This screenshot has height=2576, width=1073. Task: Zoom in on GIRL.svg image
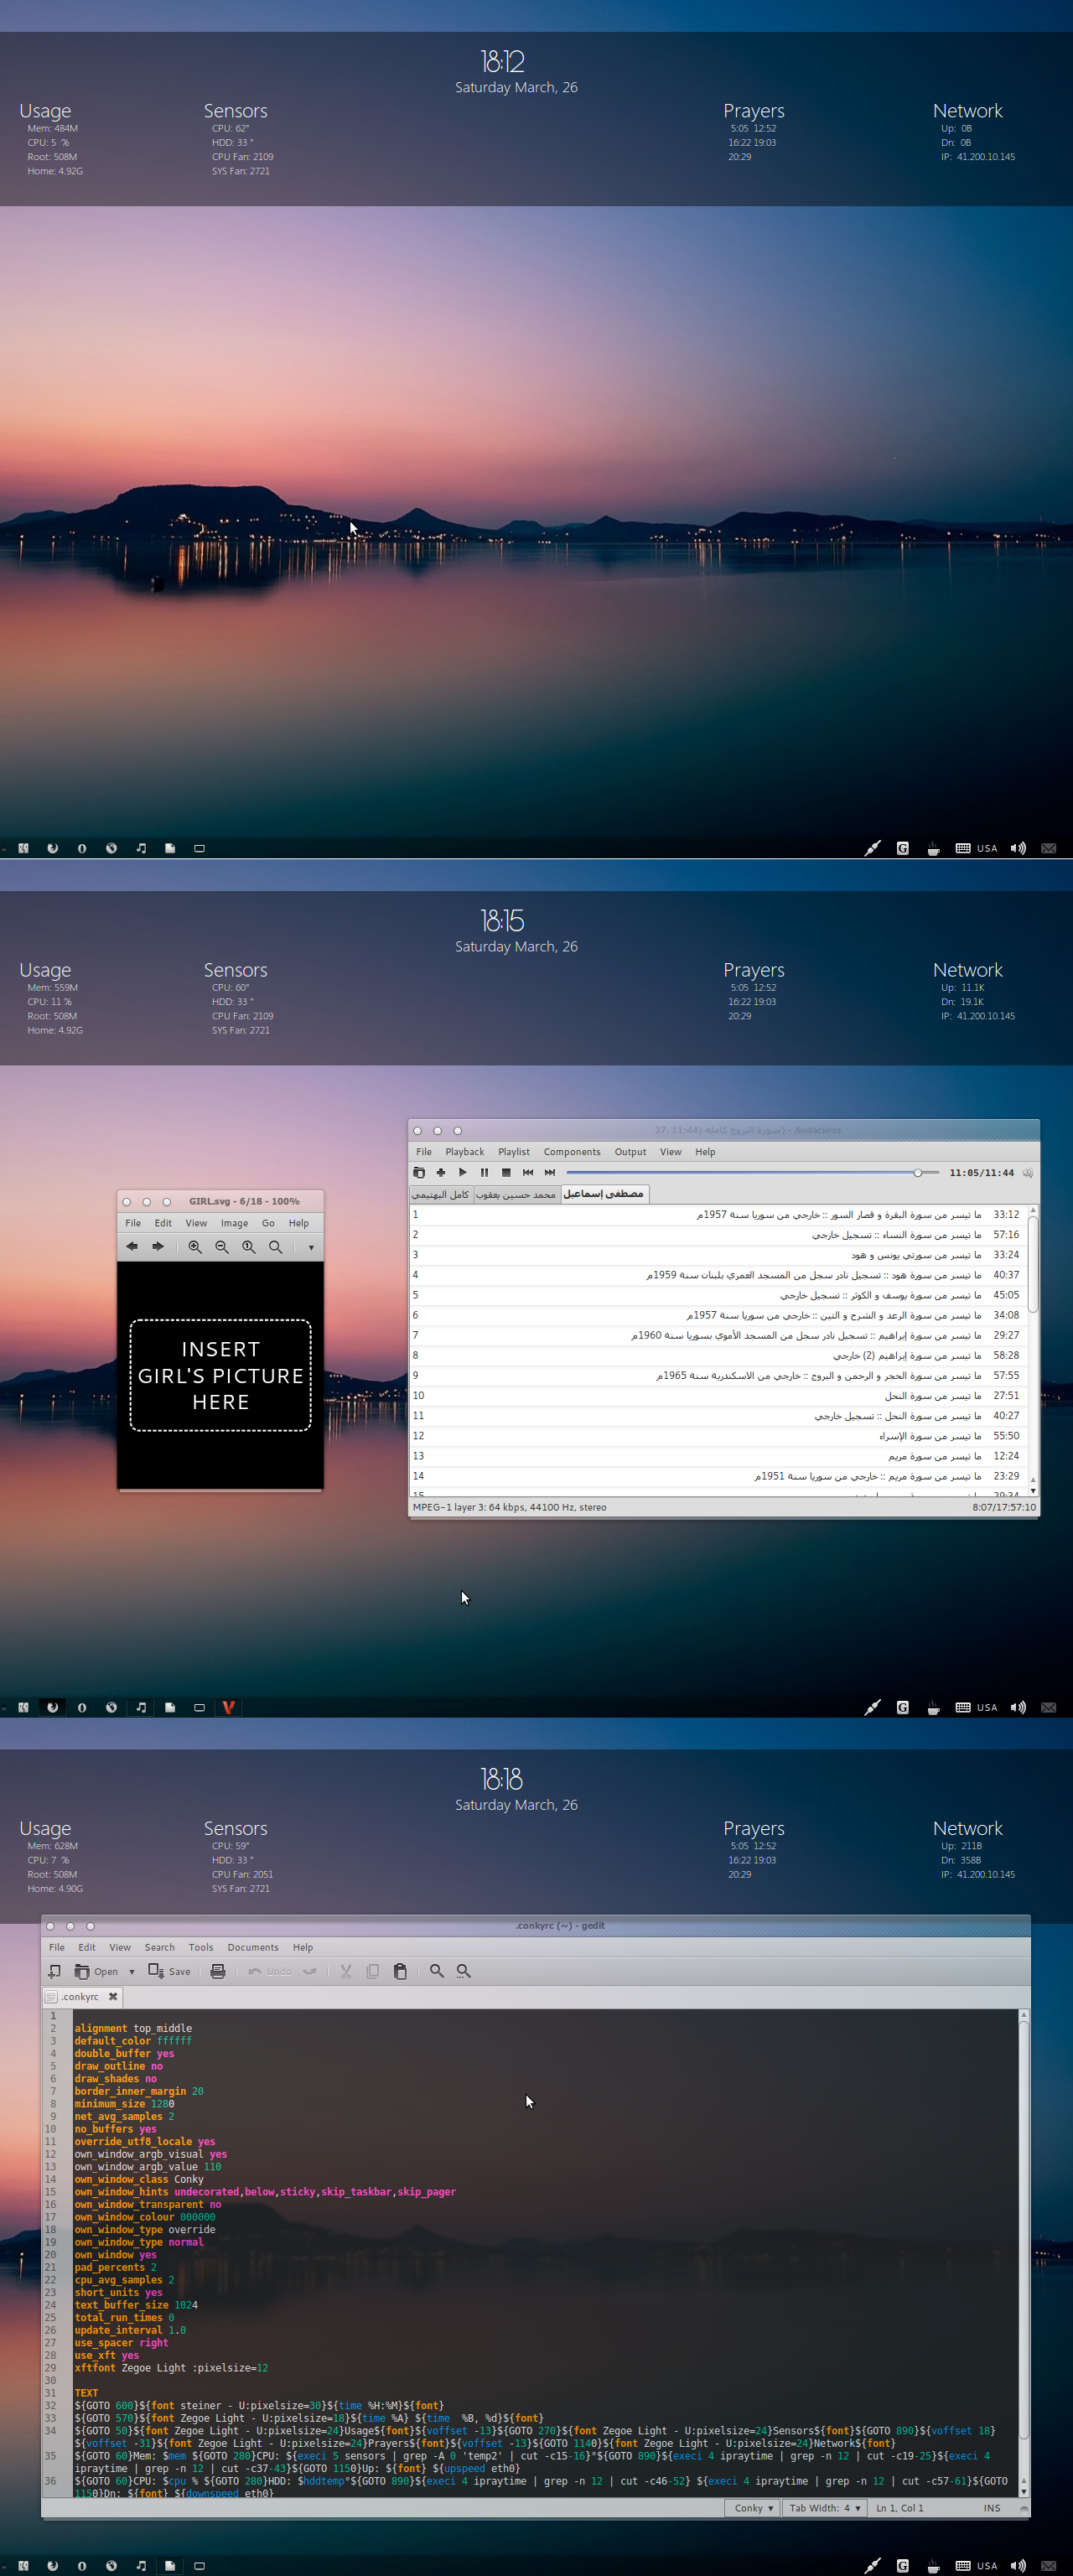click(x=195, y=1247)
